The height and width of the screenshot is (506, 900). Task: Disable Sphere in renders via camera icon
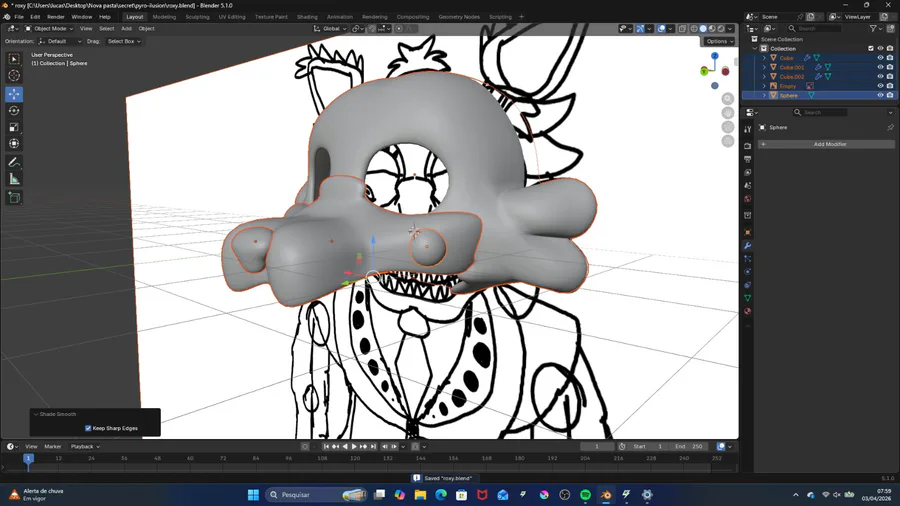pyautogui.click(x=890, y=95)
